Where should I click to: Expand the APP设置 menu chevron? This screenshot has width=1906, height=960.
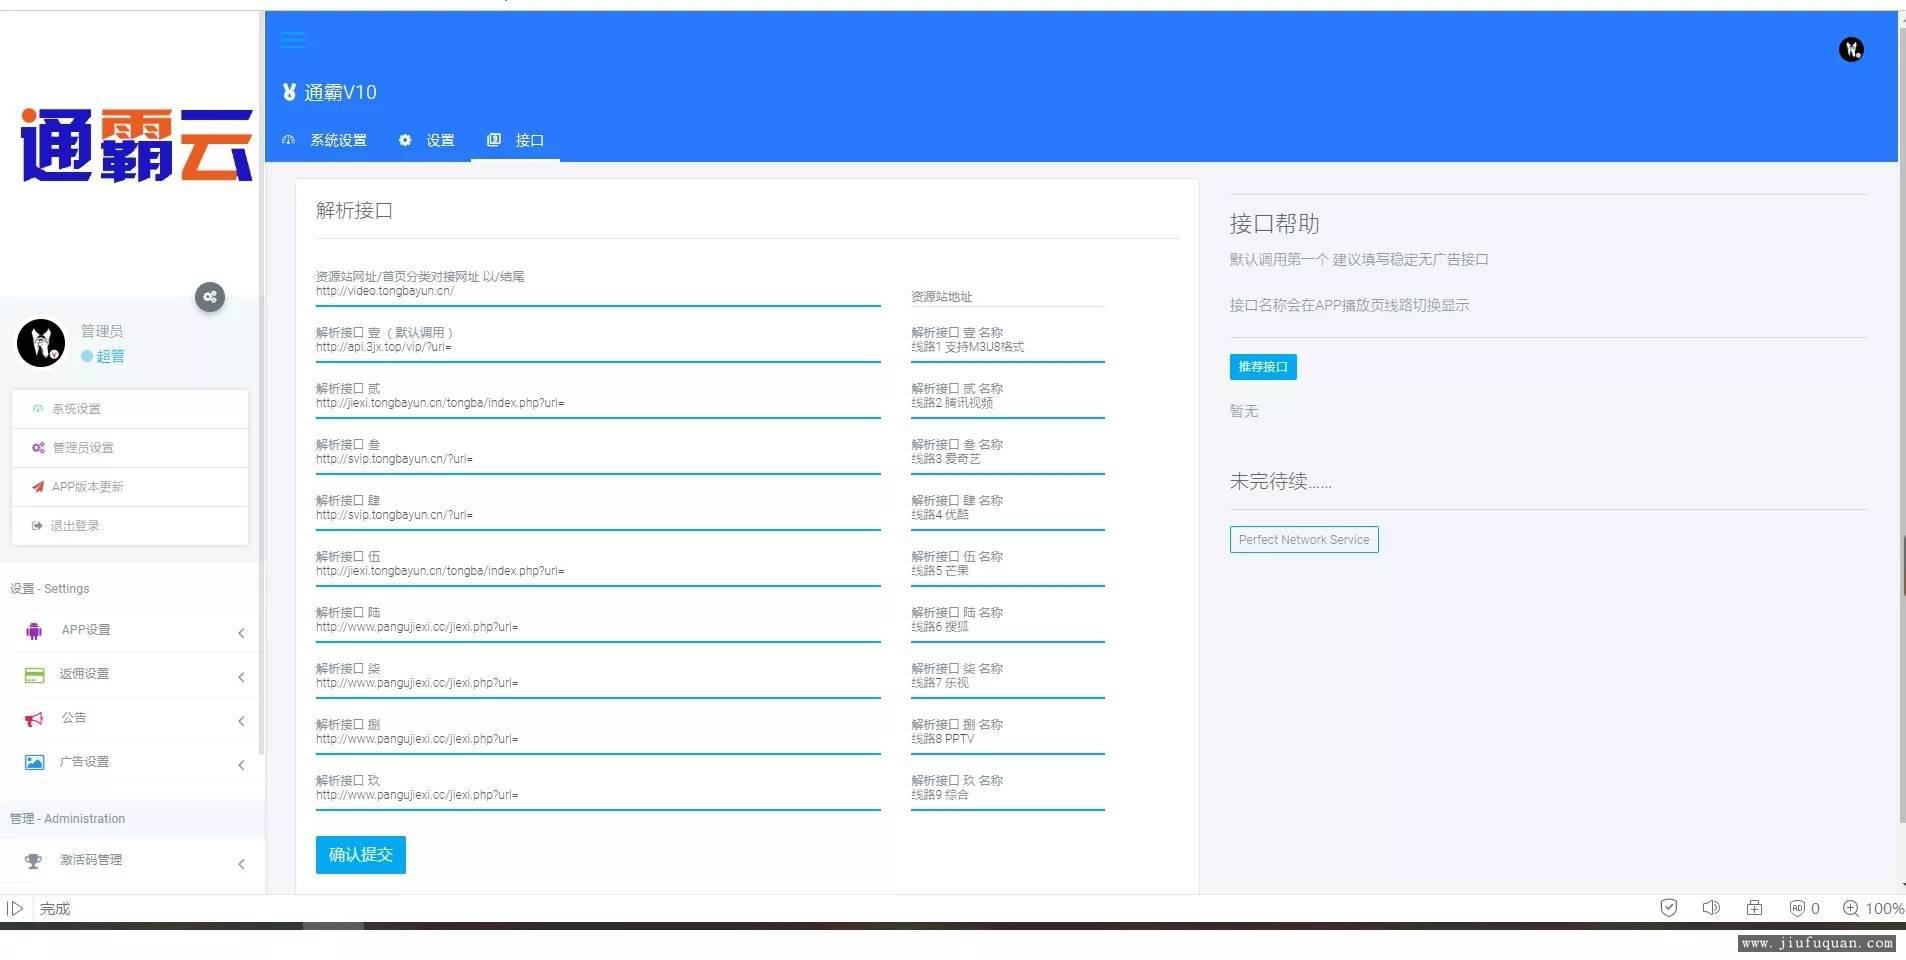pyautogui.click(x=241, y=633)
